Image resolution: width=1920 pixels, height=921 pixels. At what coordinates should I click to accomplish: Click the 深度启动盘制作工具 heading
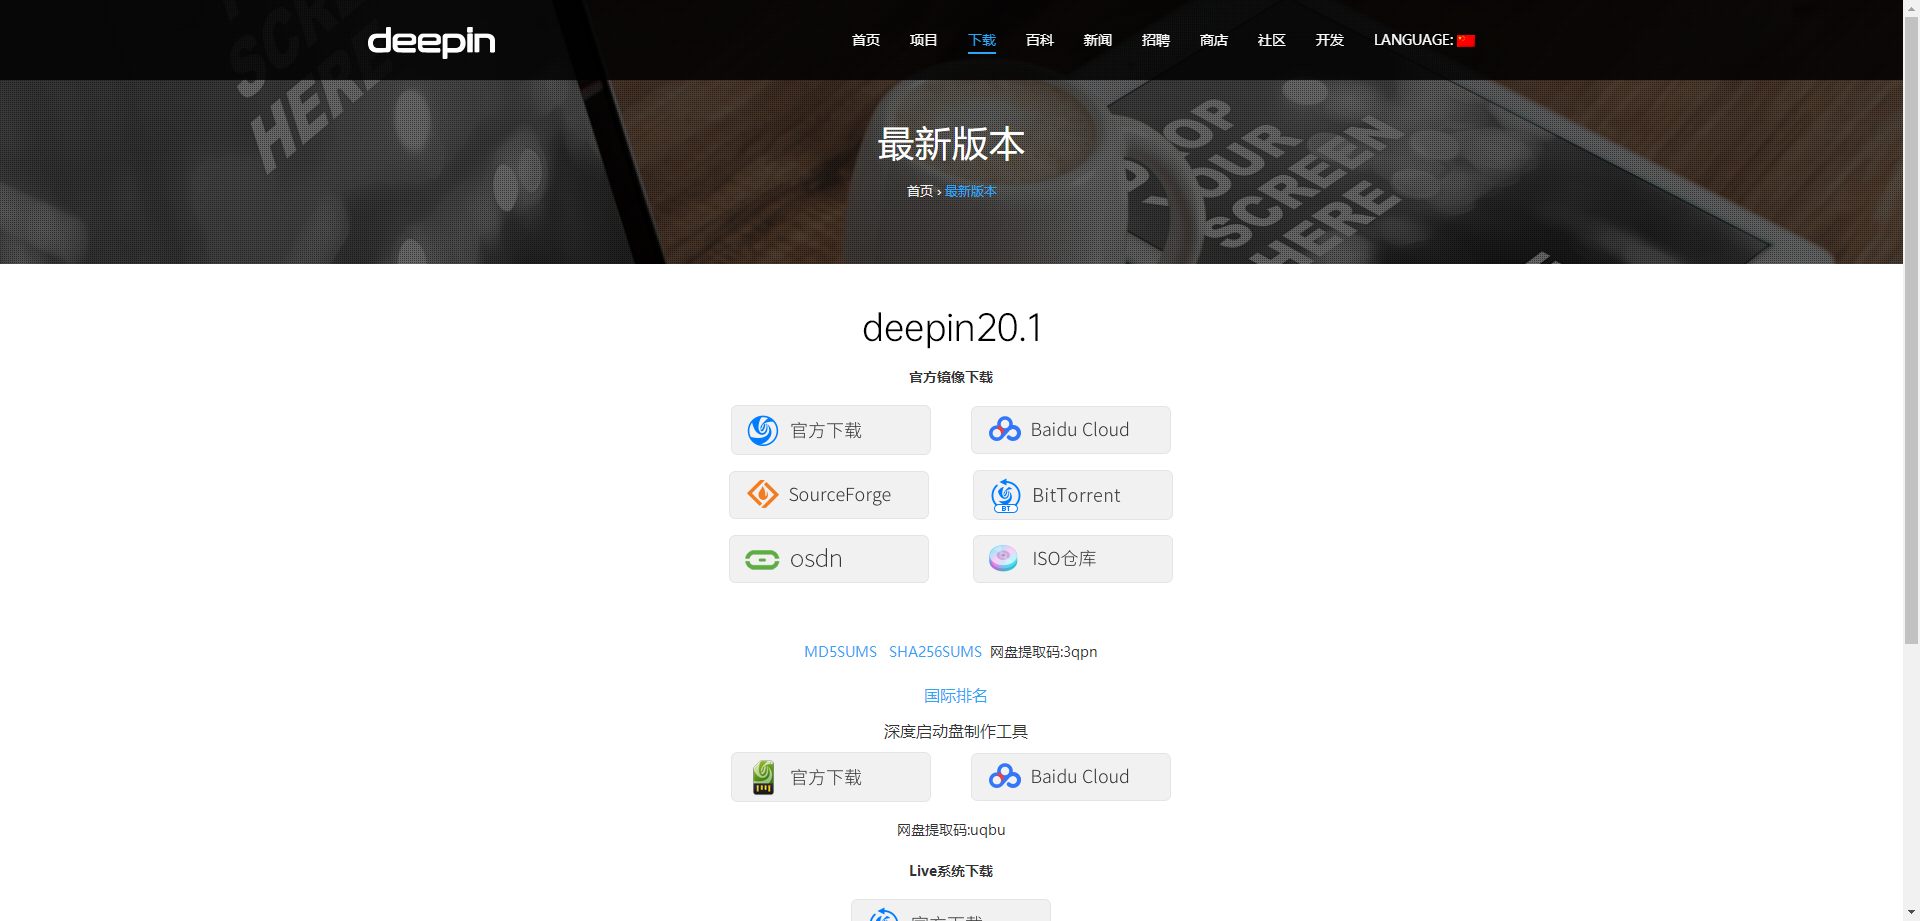coord(956,732)
